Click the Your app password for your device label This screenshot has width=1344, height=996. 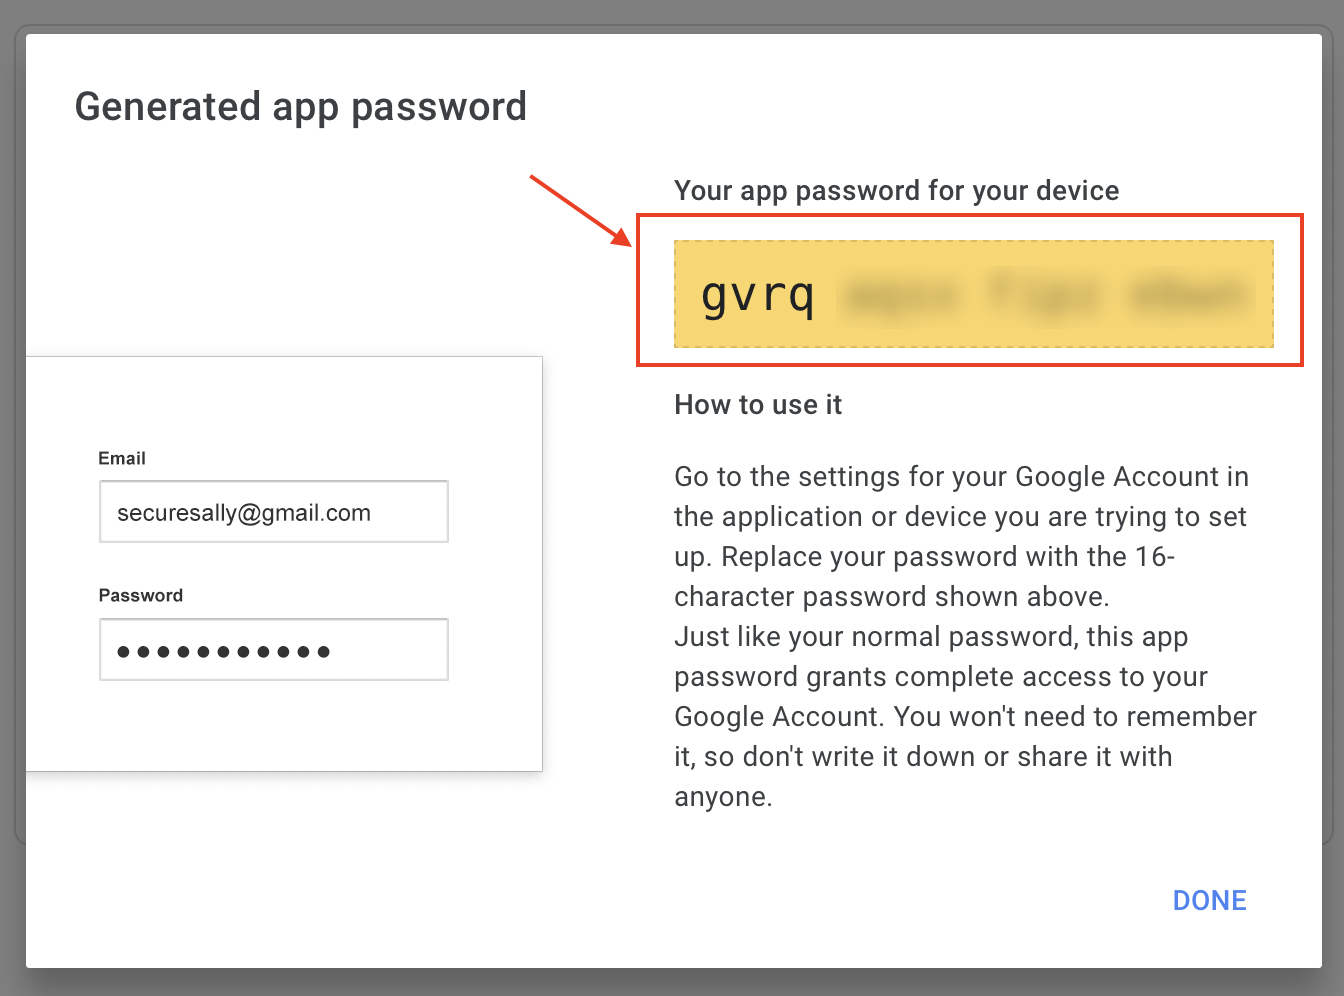pos(896,190)
